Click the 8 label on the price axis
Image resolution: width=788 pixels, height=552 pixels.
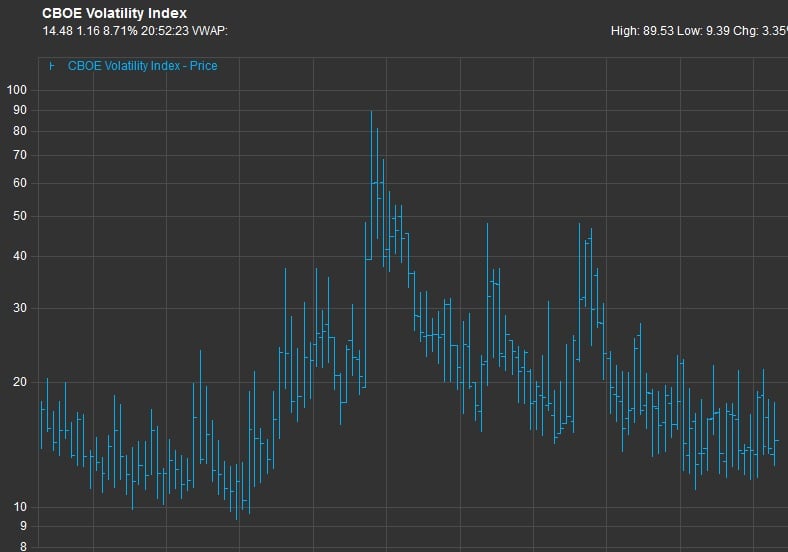point(23,547)
